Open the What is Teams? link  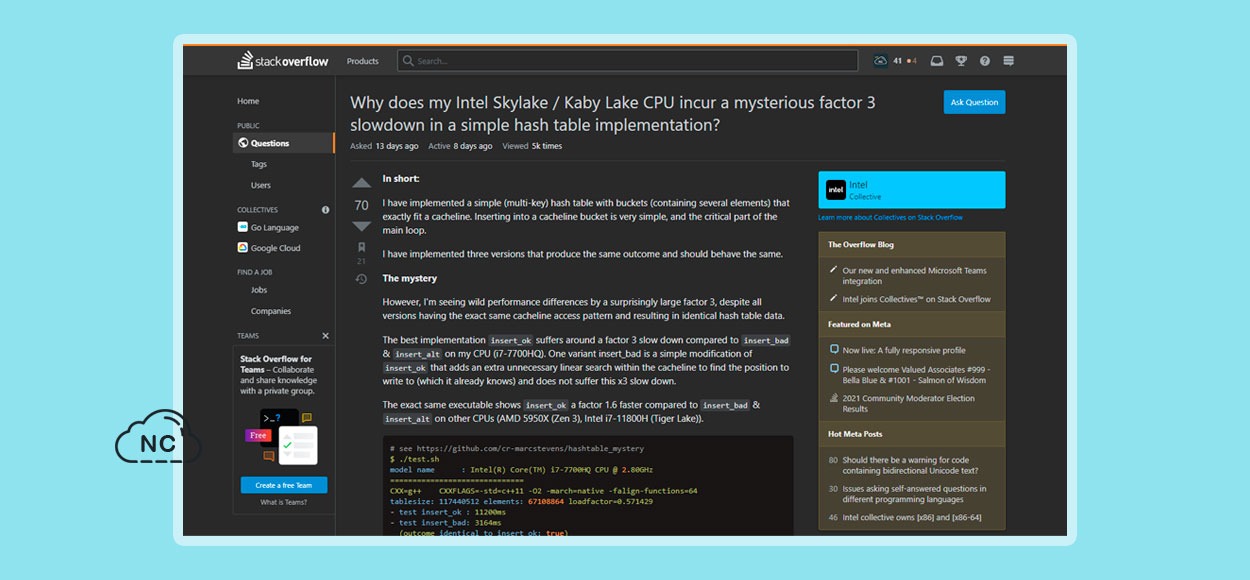(284, 502)
